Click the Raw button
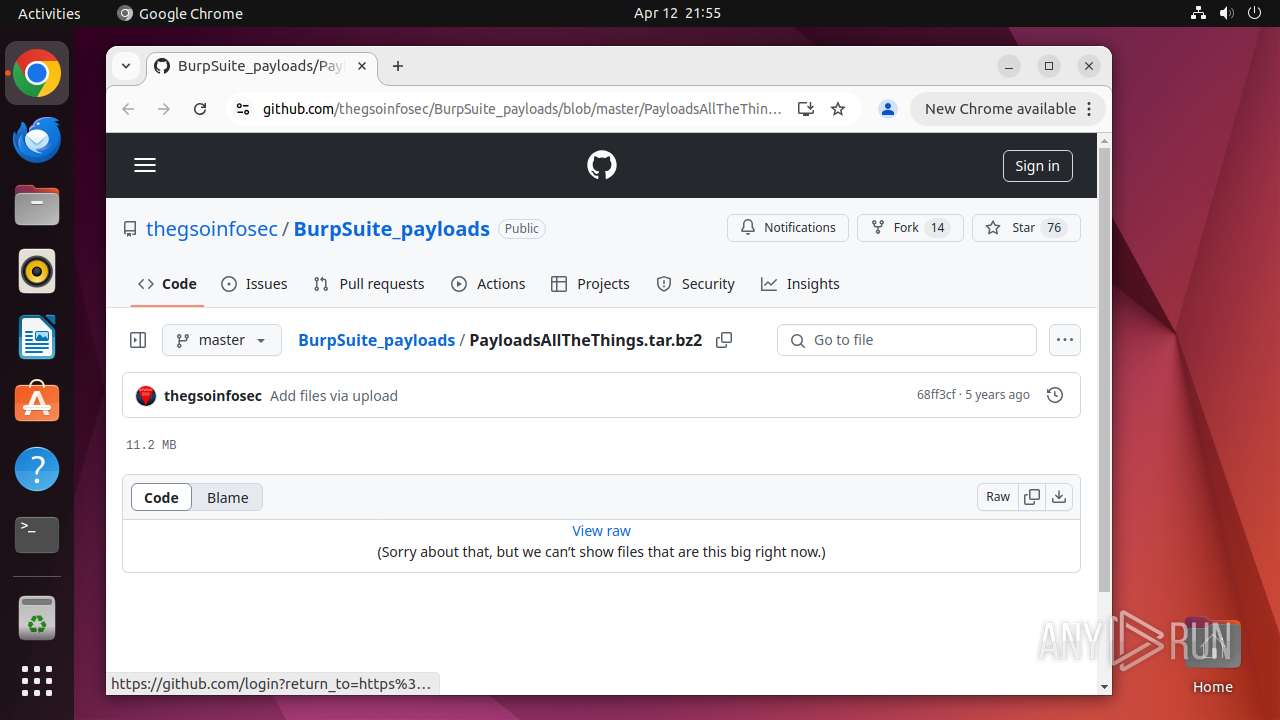This screenshot has width=1280, height=720. click(x=998, y=497)
